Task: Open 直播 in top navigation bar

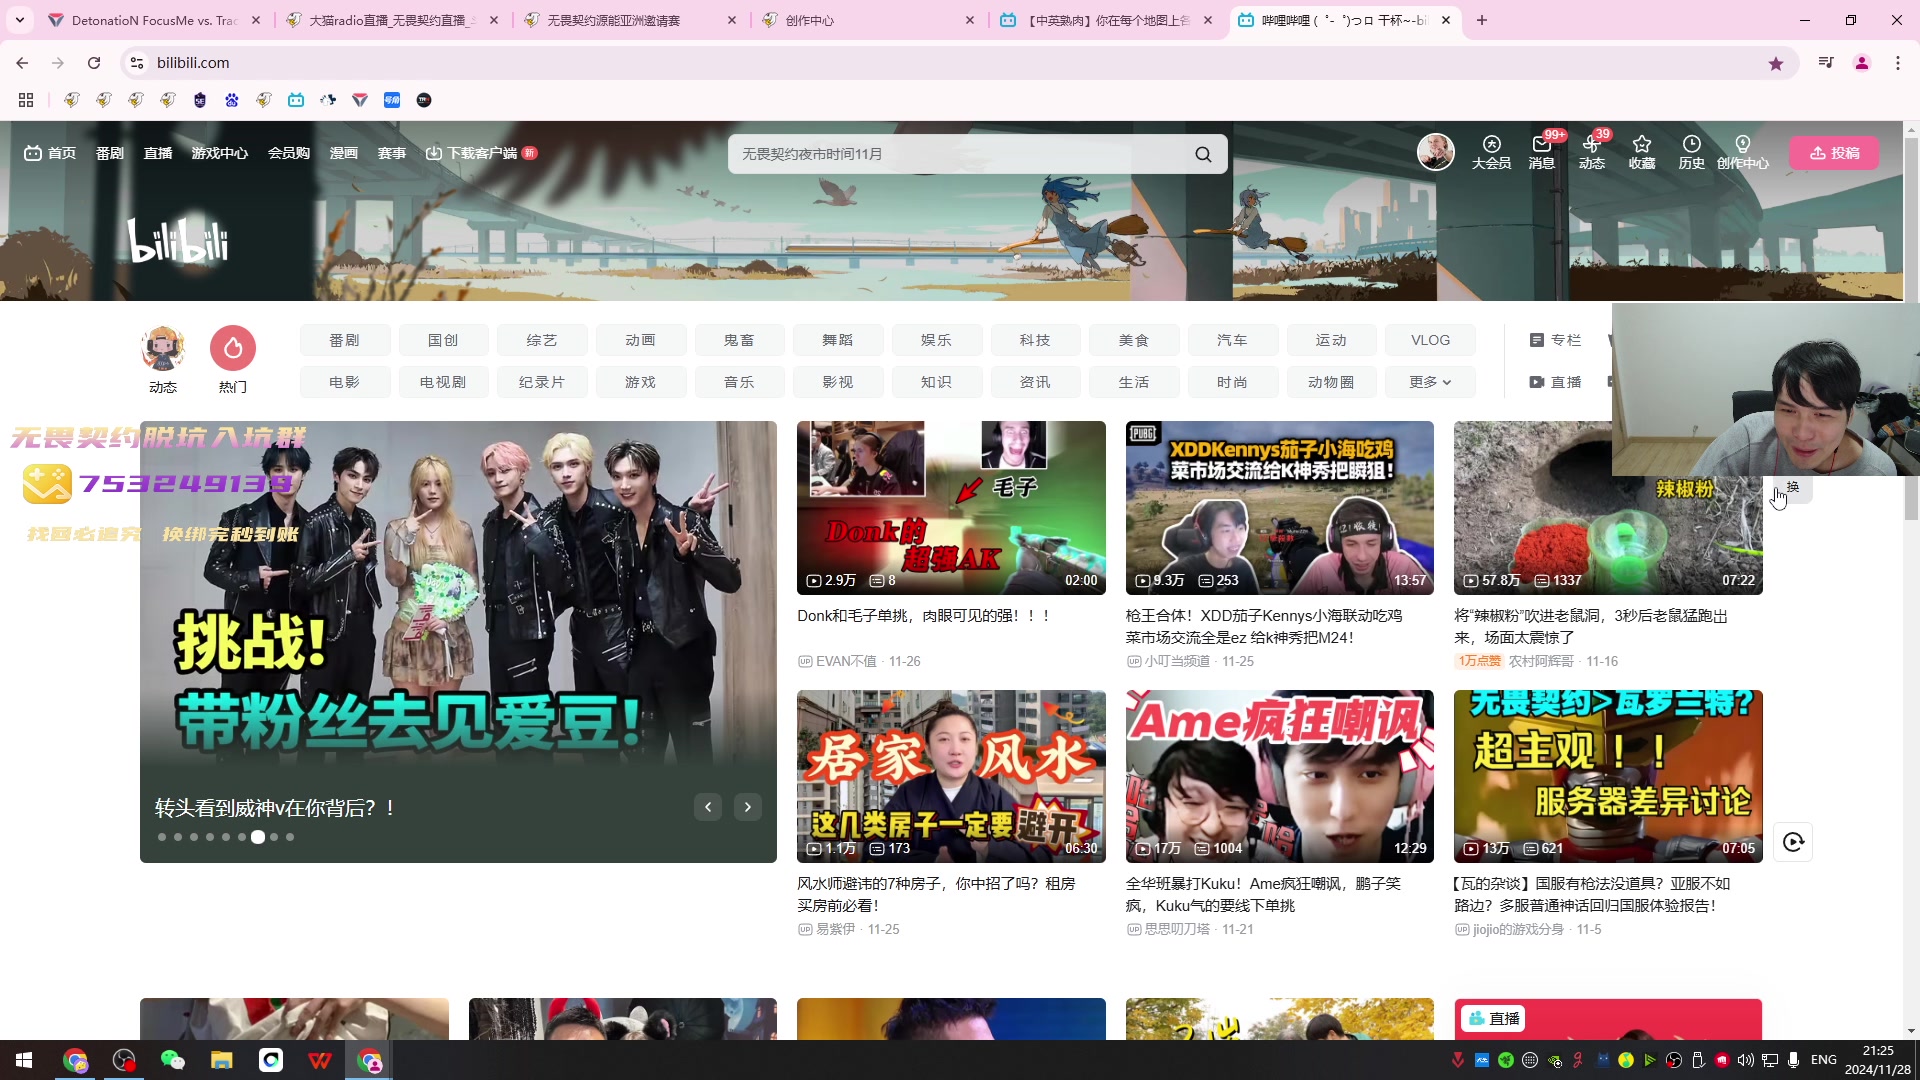Action: pyautogui.click(x=158, y=153)
